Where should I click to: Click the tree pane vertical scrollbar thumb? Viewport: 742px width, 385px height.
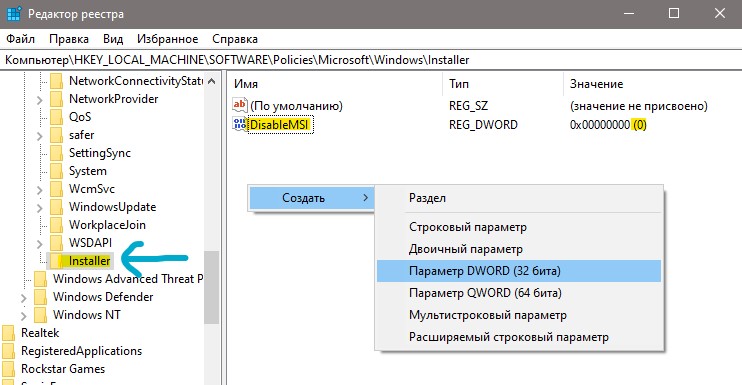(212, 287)
